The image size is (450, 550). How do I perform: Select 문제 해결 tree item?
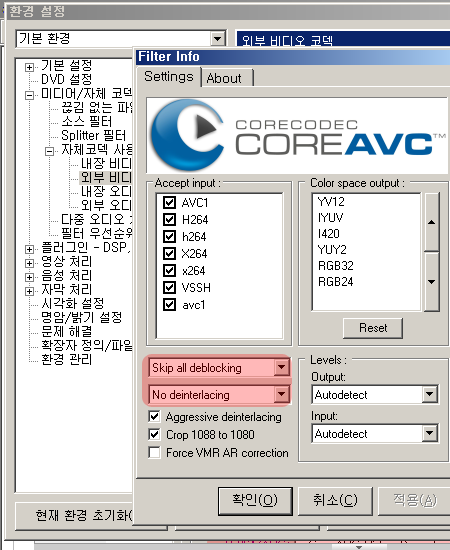click(66, 331)
